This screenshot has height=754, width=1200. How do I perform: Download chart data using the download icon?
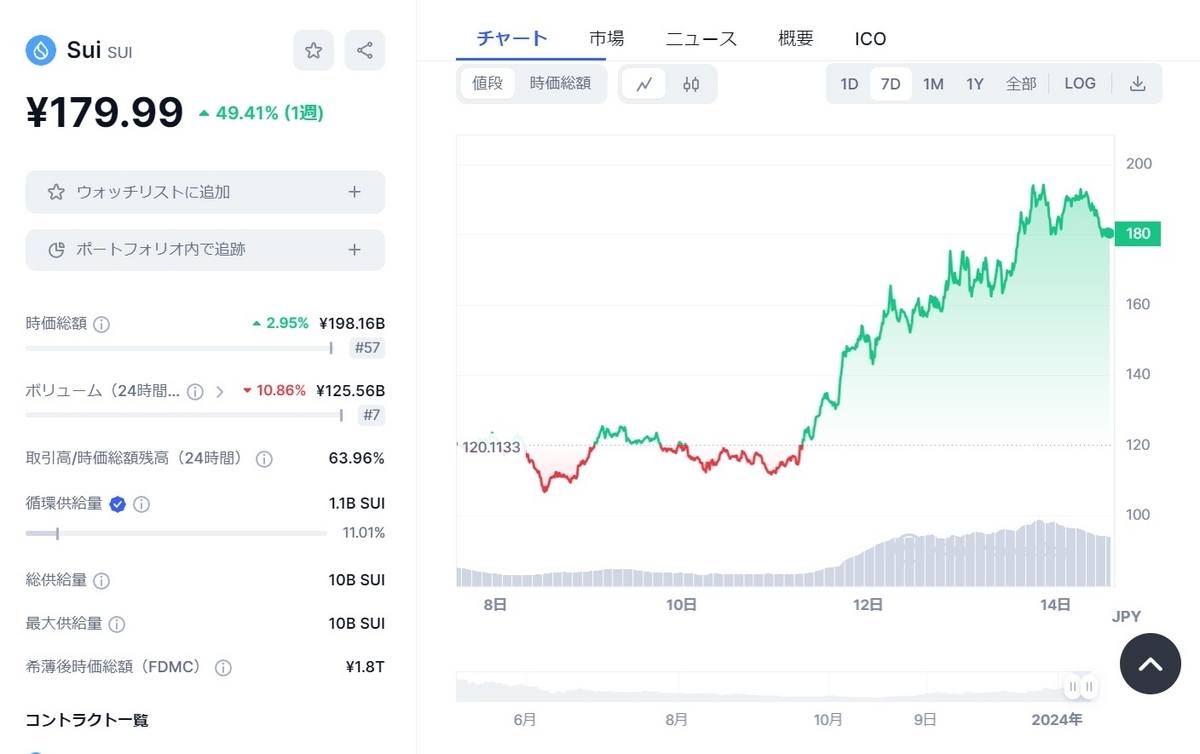(x=1137, y=84)
